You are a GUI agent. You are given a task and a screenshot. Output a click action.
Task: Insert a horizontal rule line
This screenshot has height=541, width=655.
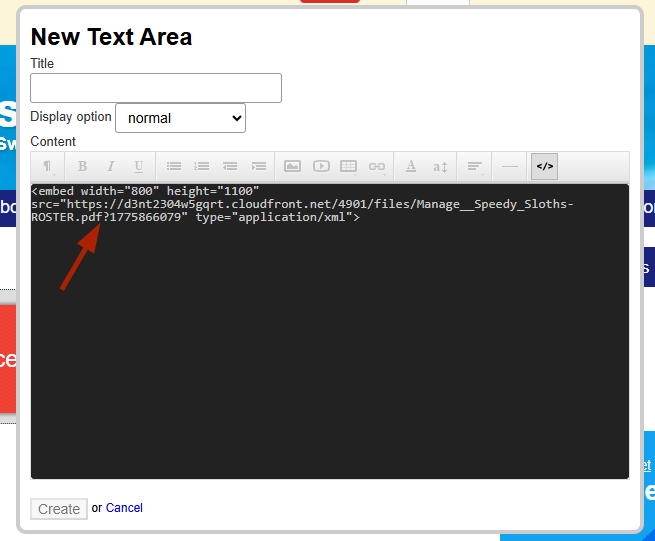[510, 167]
